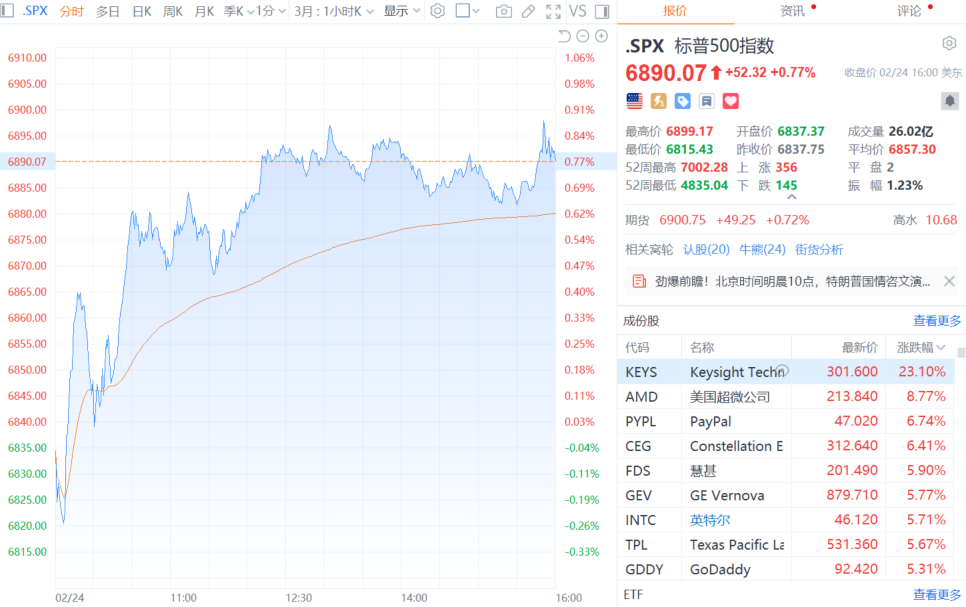This screenshot has height=607, width=966.
Task: Open the 牛熊(24) link
Action: pos(762,249)
